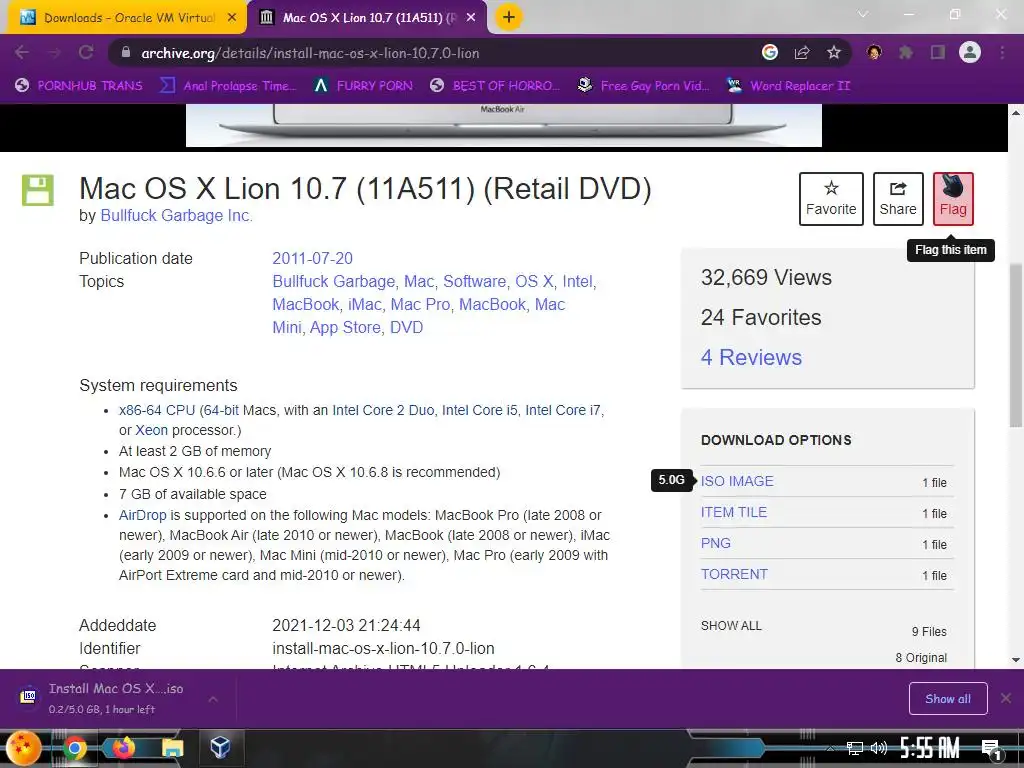Open the notification center icon

pyautogui.click(x=991, y=749)
